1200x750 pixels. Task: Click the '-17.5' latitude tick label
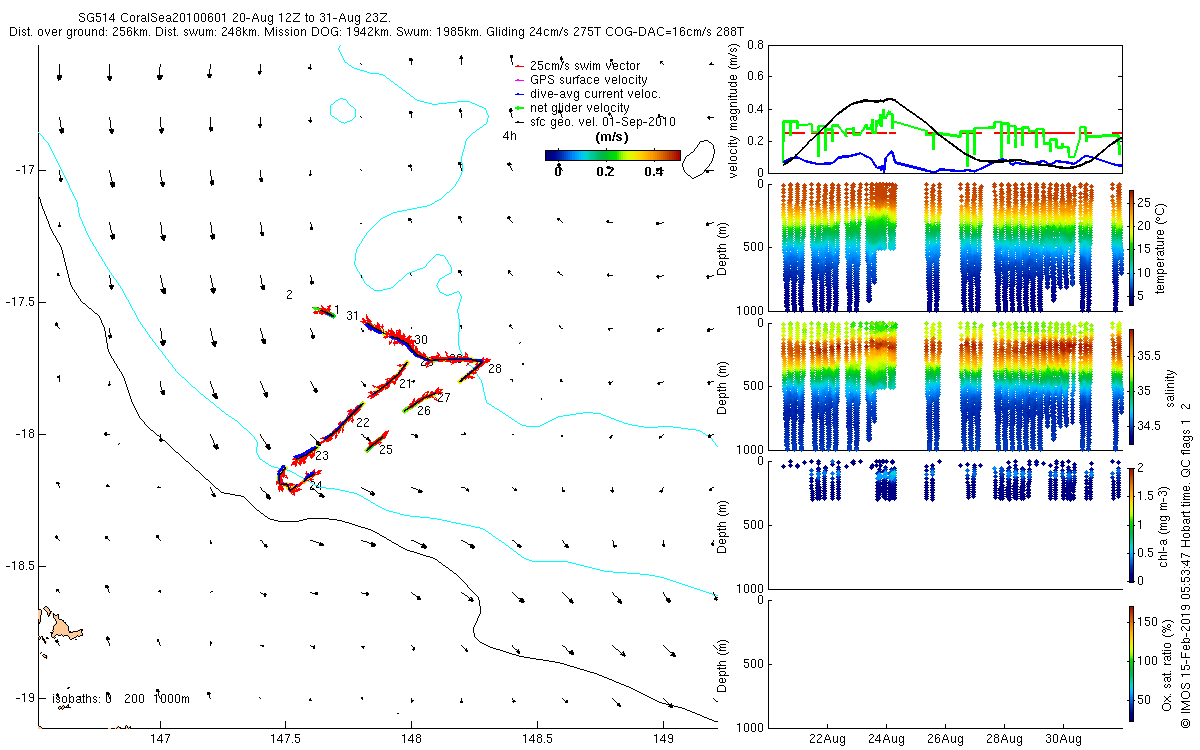[19, 302]
